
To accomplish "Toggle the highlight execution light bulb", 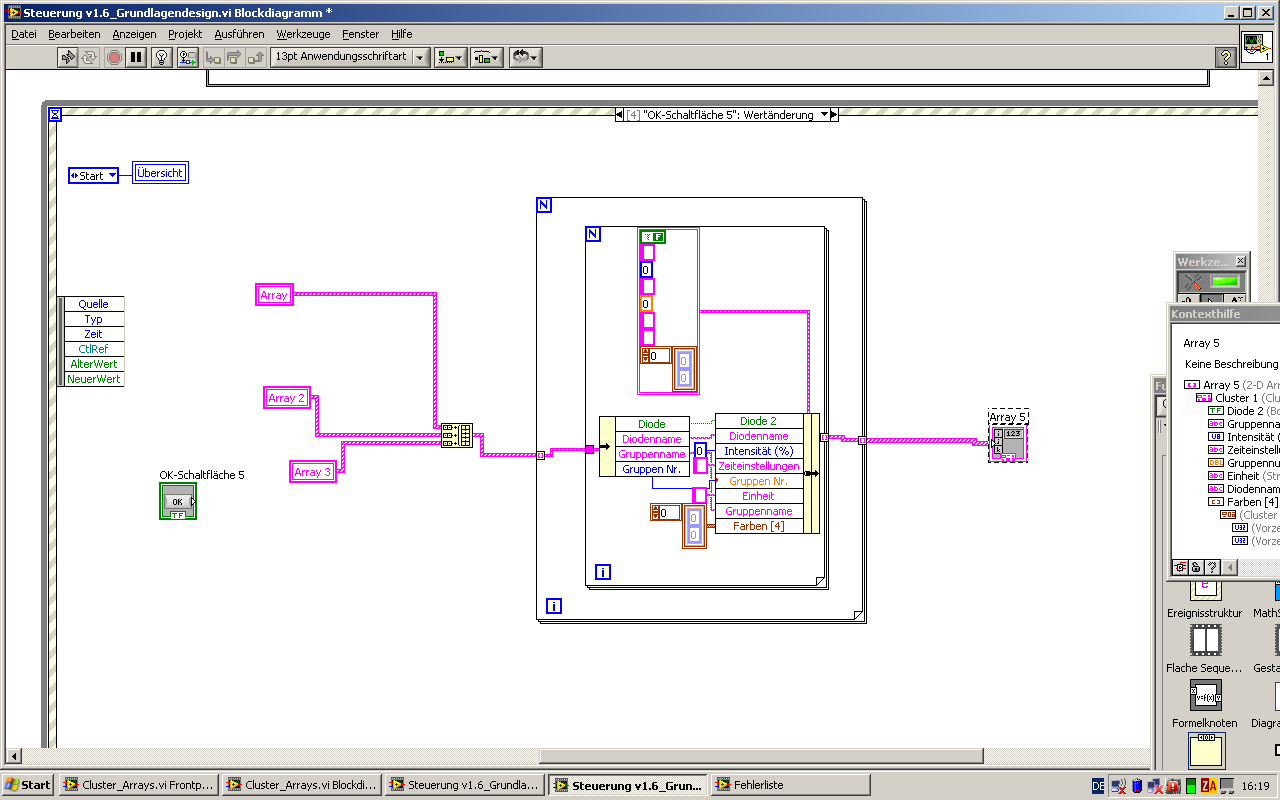I will pos(162,58).
